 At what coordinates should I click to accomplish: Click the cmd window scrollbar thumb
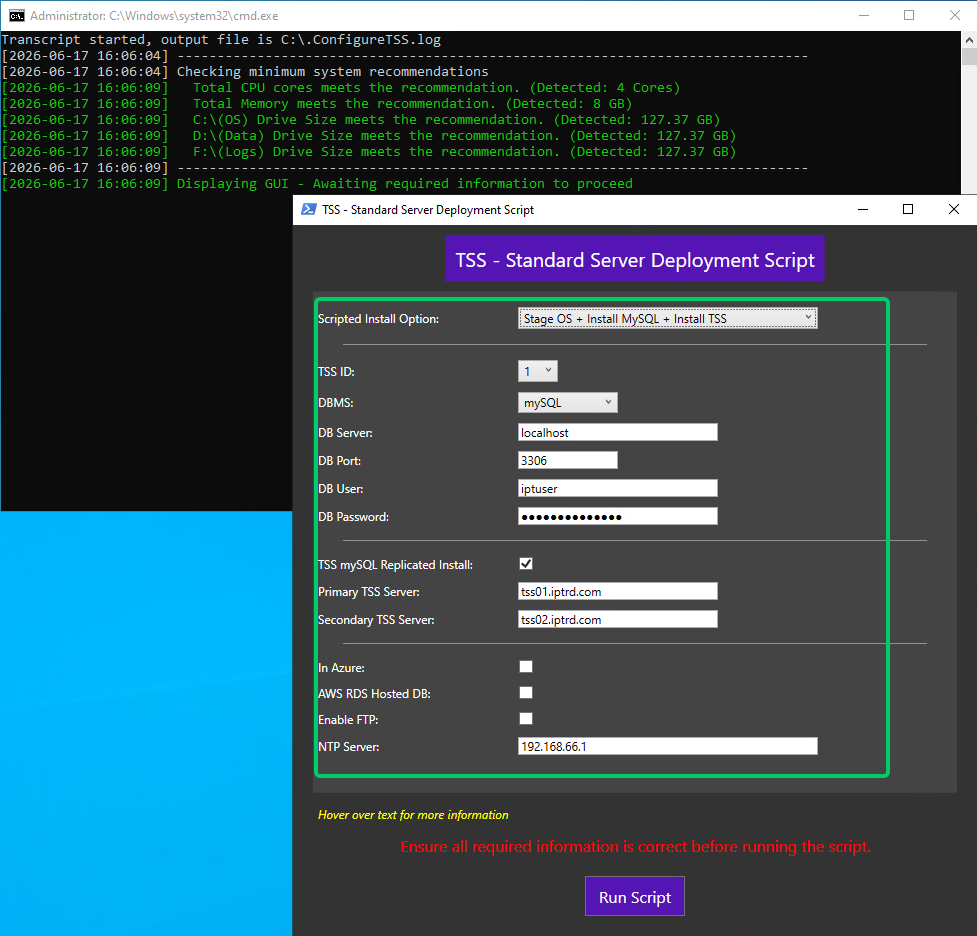point(969,56)
